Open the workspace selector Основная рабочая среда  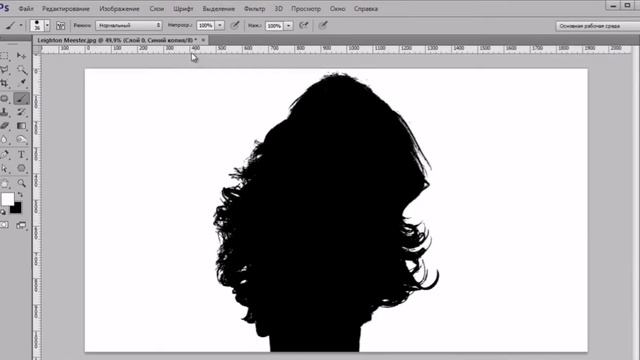click(x=597, y=26)
